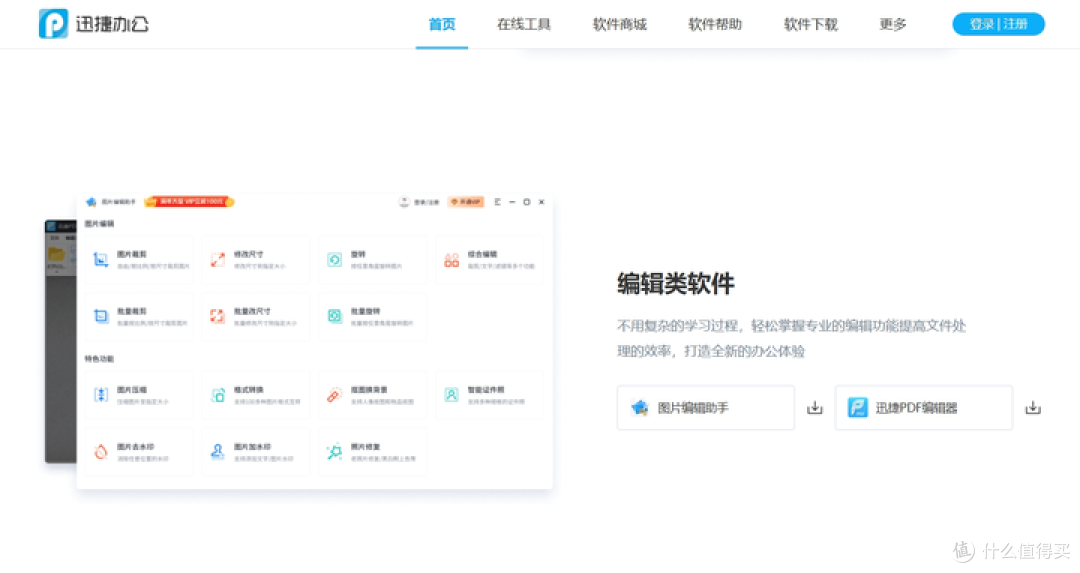Click the 迅捷办公 logo icon
1080x573 pixels.
pyautogui.click(x=53, y=24)
